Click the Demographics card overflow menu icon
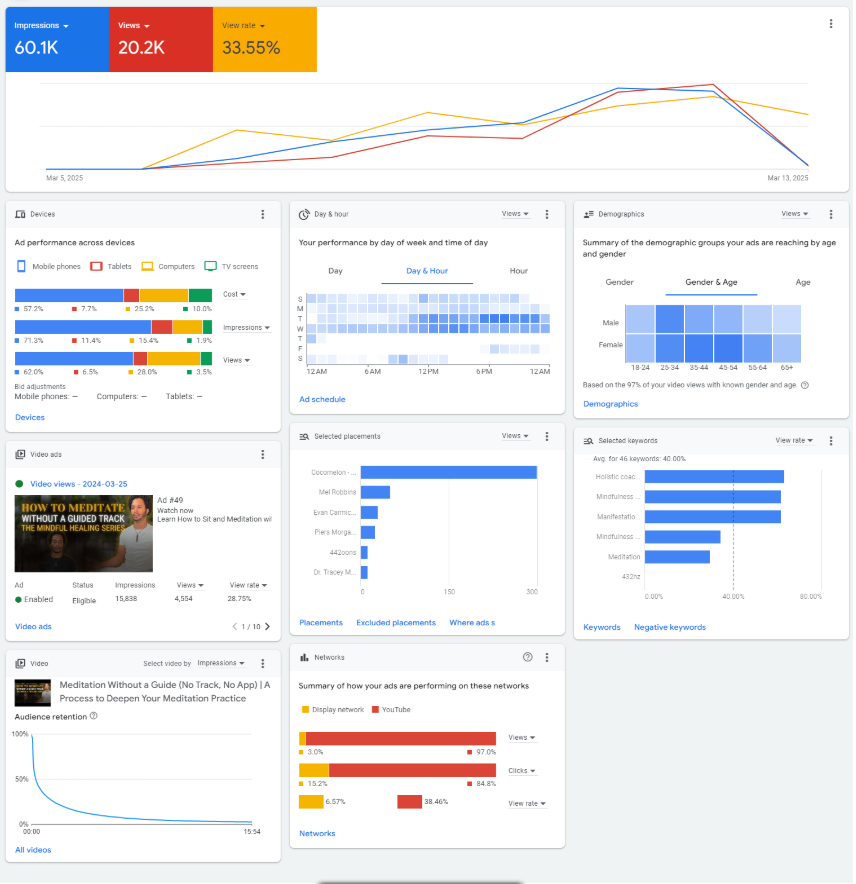The height and width of the screenshot is (884, 856). point(831,214)
